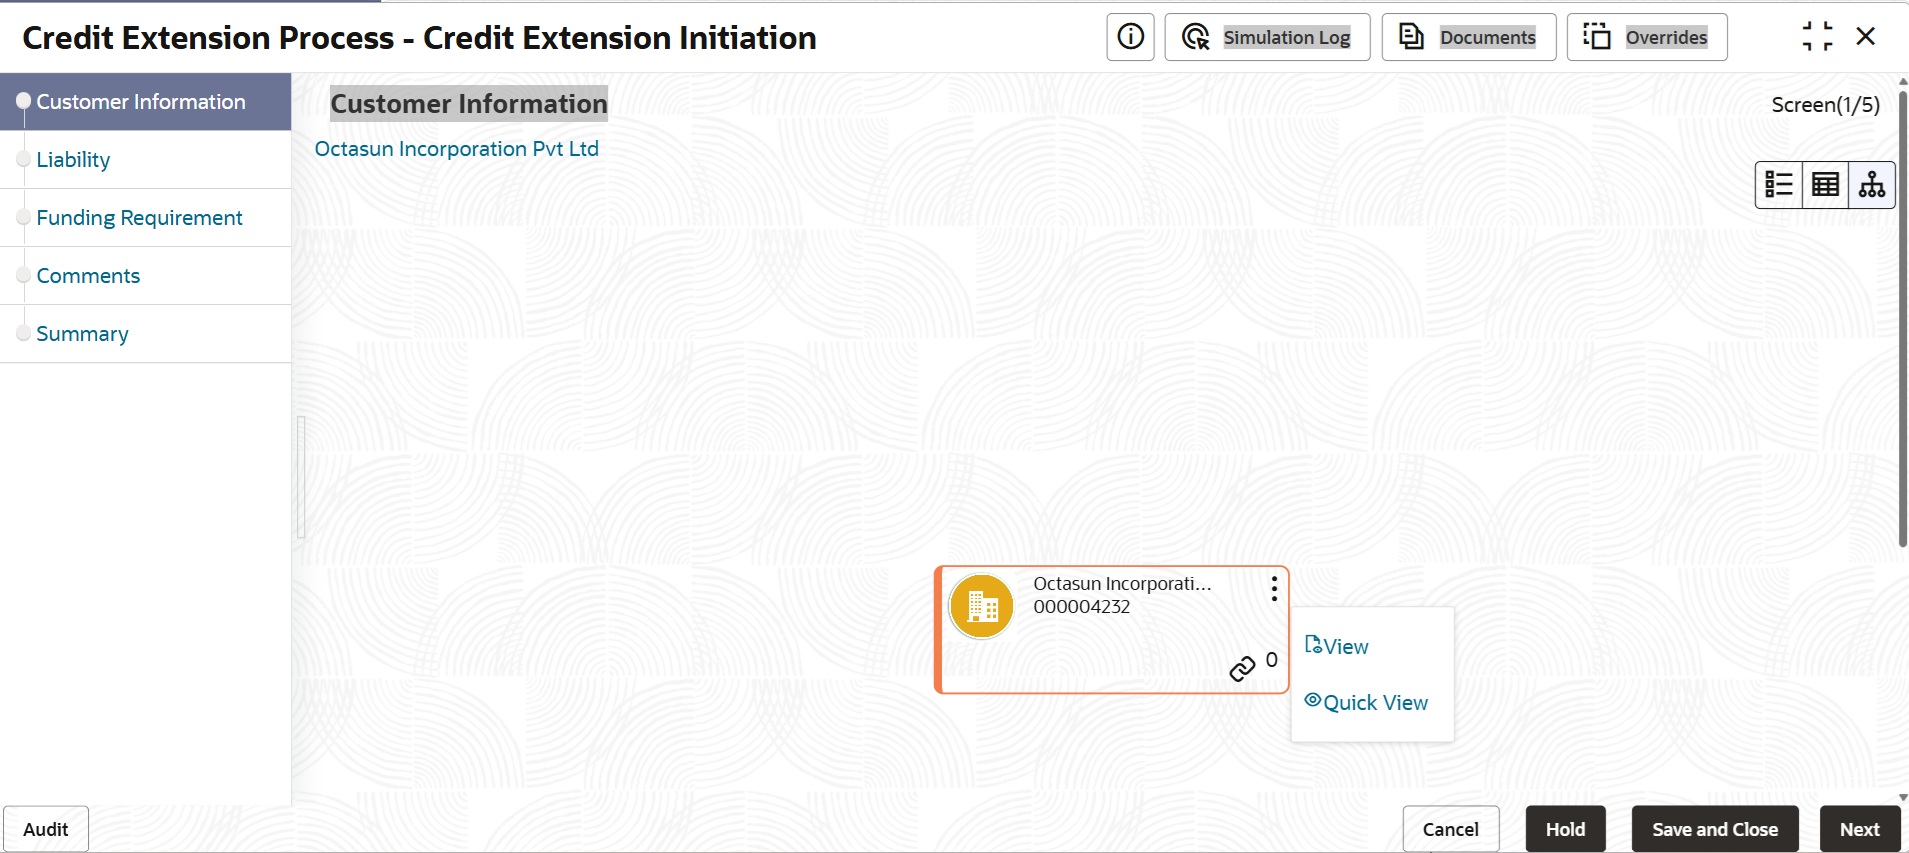Click Save and Close
Screen dimensions: 1909x853
[x=1715, y=829]
